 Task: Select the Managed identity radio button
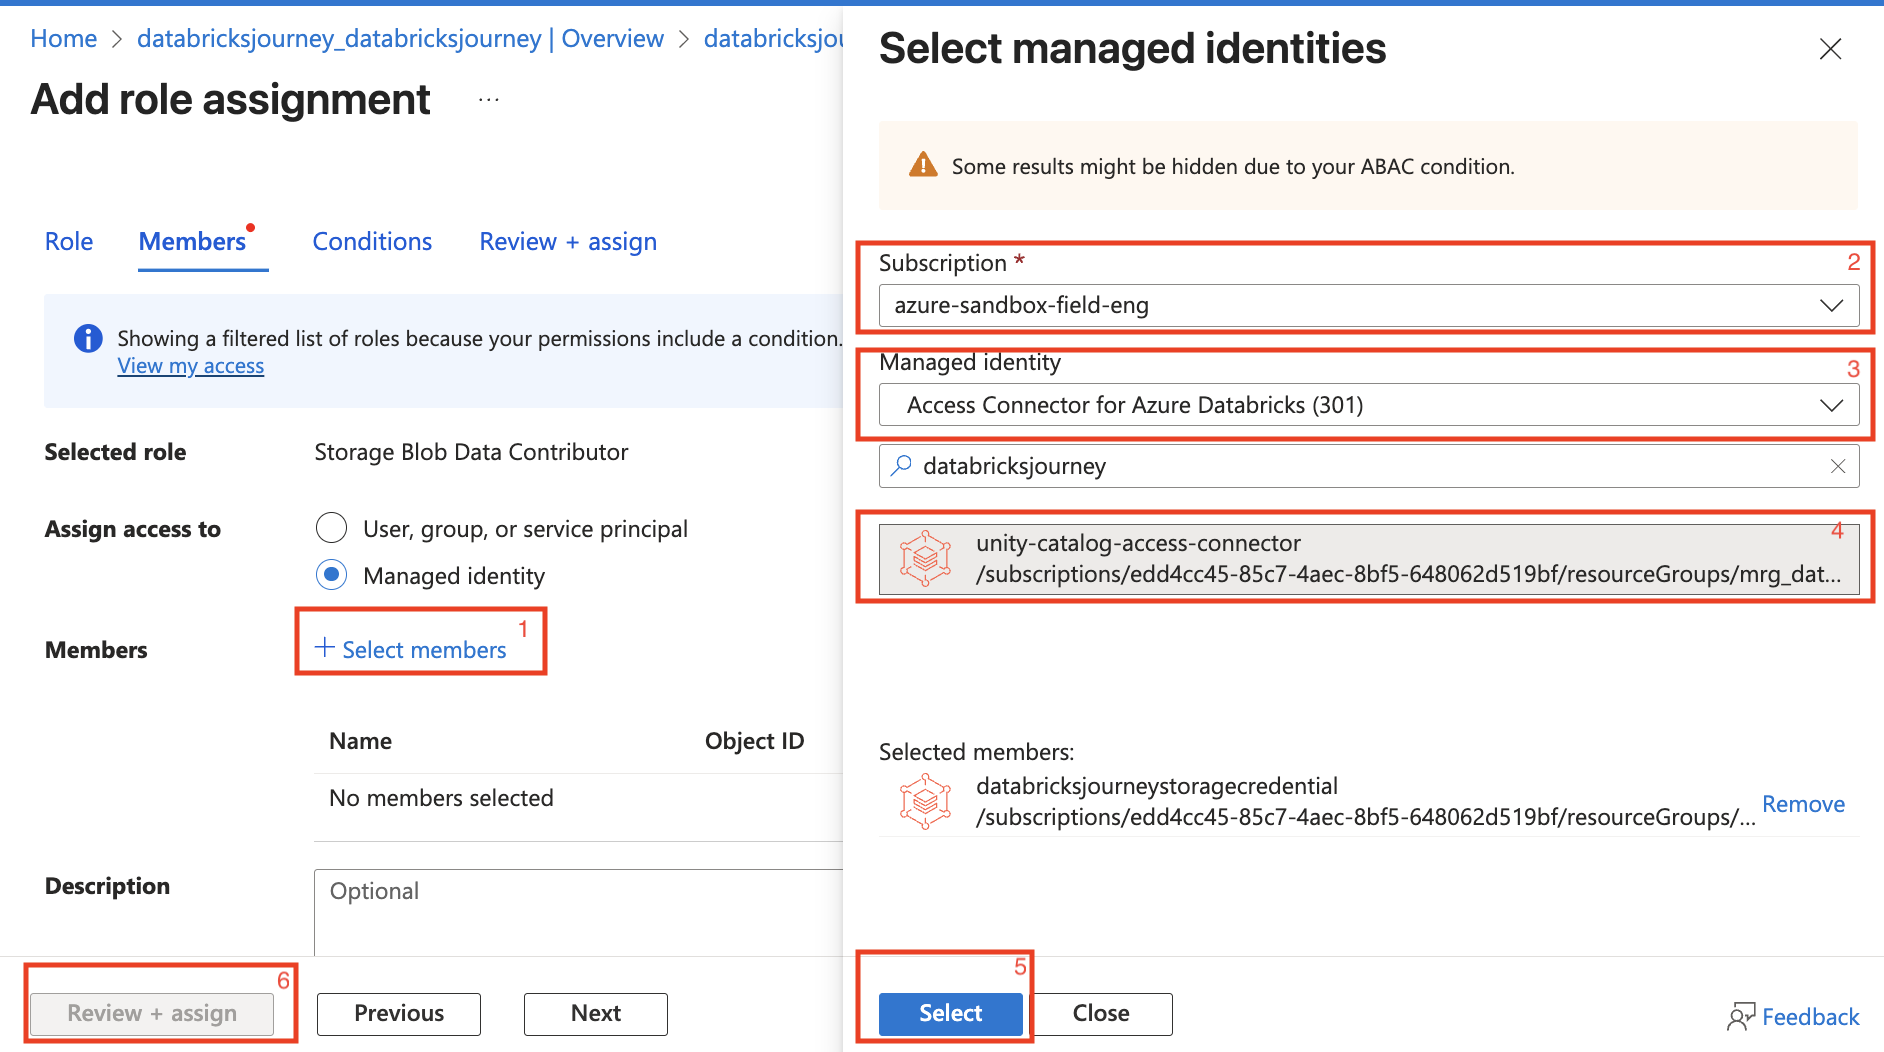331,575
